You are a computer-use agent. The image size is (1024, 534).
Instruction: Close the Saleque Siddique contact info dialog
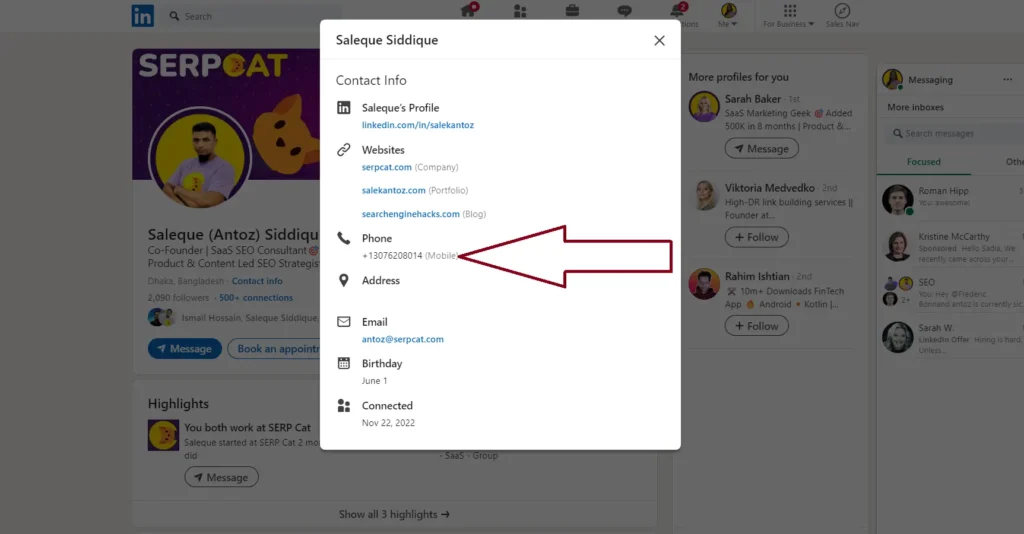(x=659, y=40)
